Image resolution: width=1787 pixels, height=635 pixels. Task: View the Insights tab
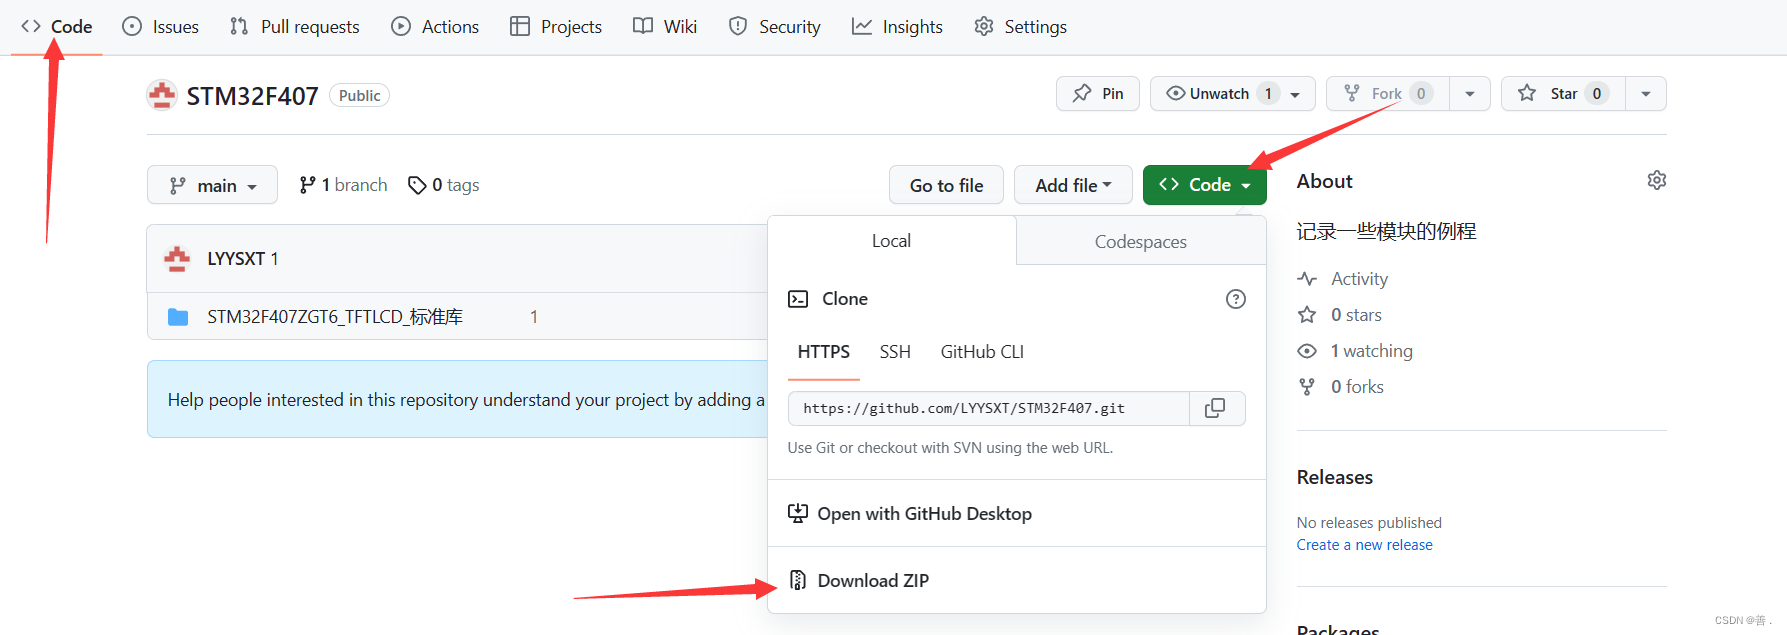pos(897,27)
